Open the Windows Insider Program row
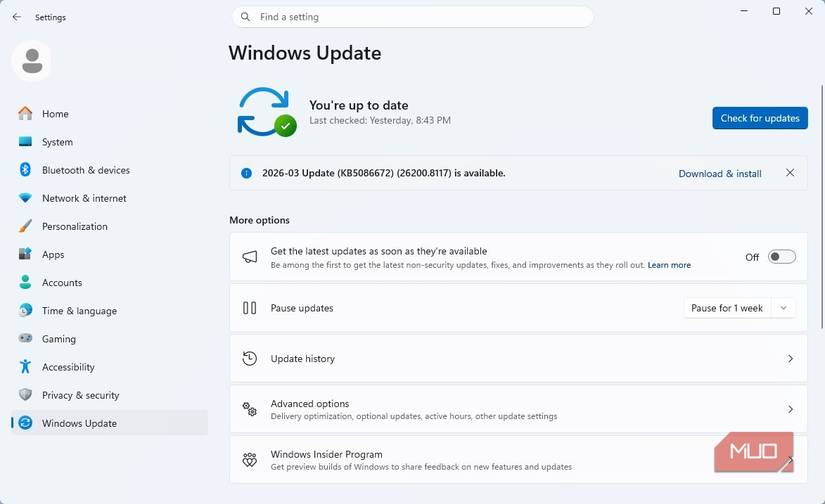The height and width of the screenshot is (504, 825). click(x=518, y=460)
